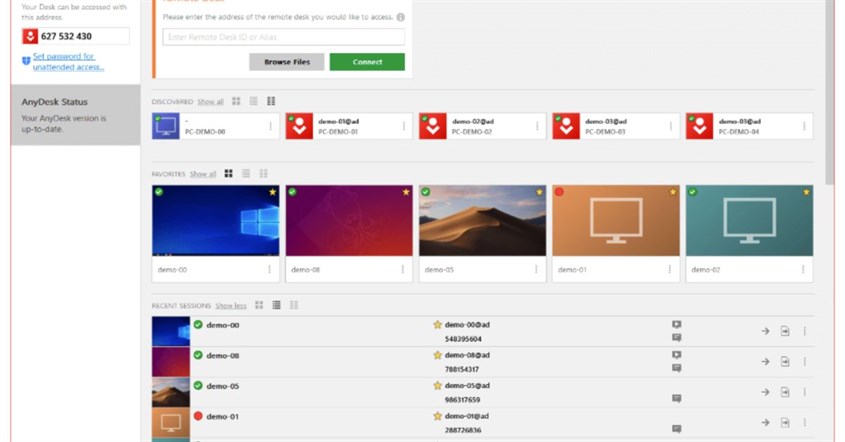The width and height of the screenshot is (845, 442).
Task: Open three-dot menu on demo-05 favorite
Action: 536,269
